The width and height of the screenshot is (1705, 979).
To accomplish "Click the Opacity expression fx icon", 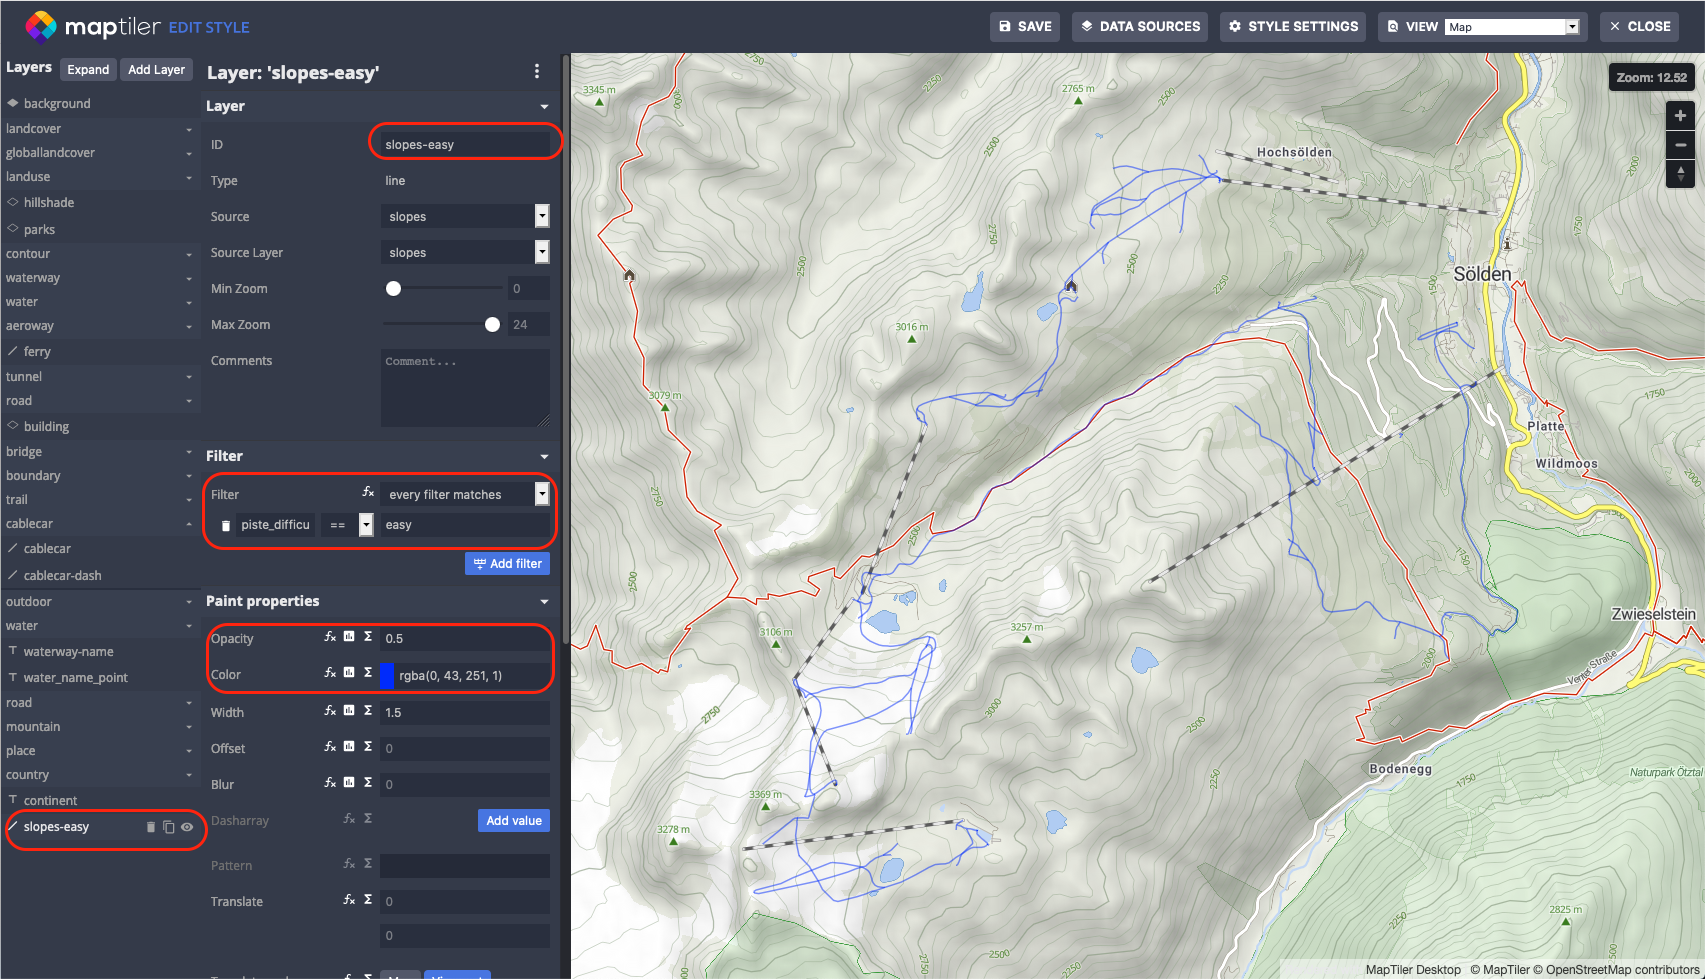I will click(x=330, y=637).
